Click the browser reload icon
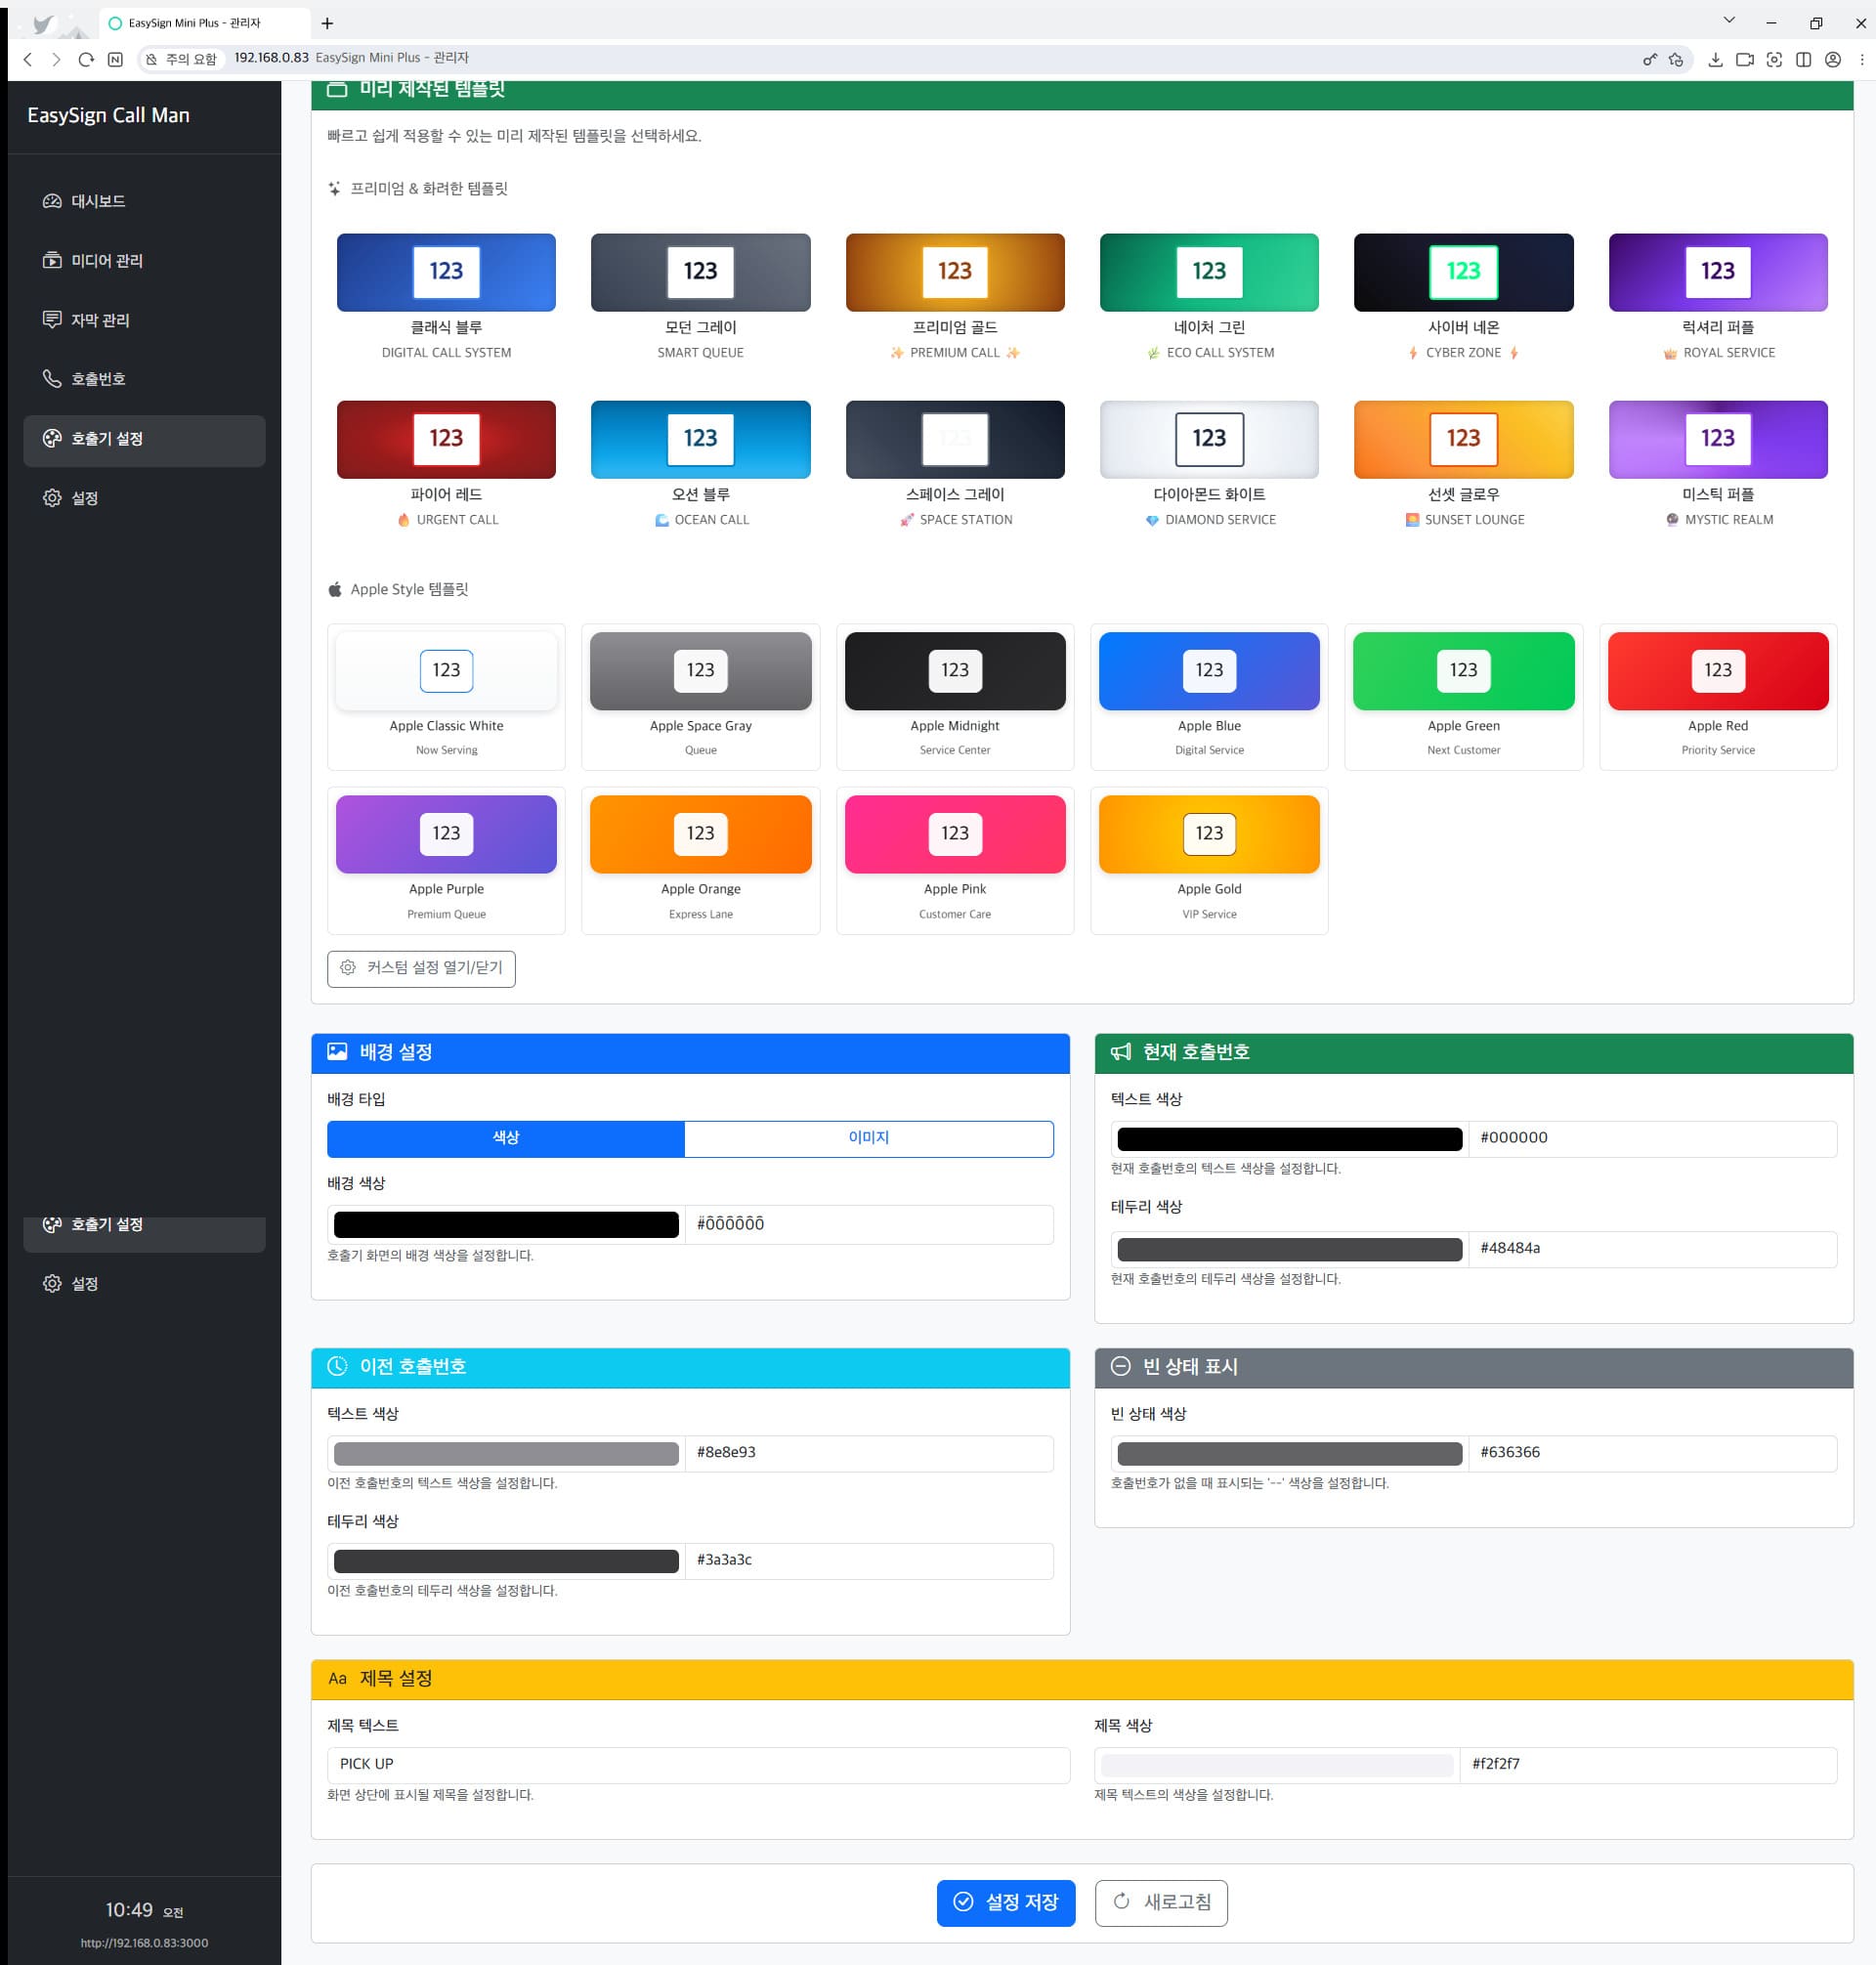This screenshot has width=1876, height=1965. point(86,60)
